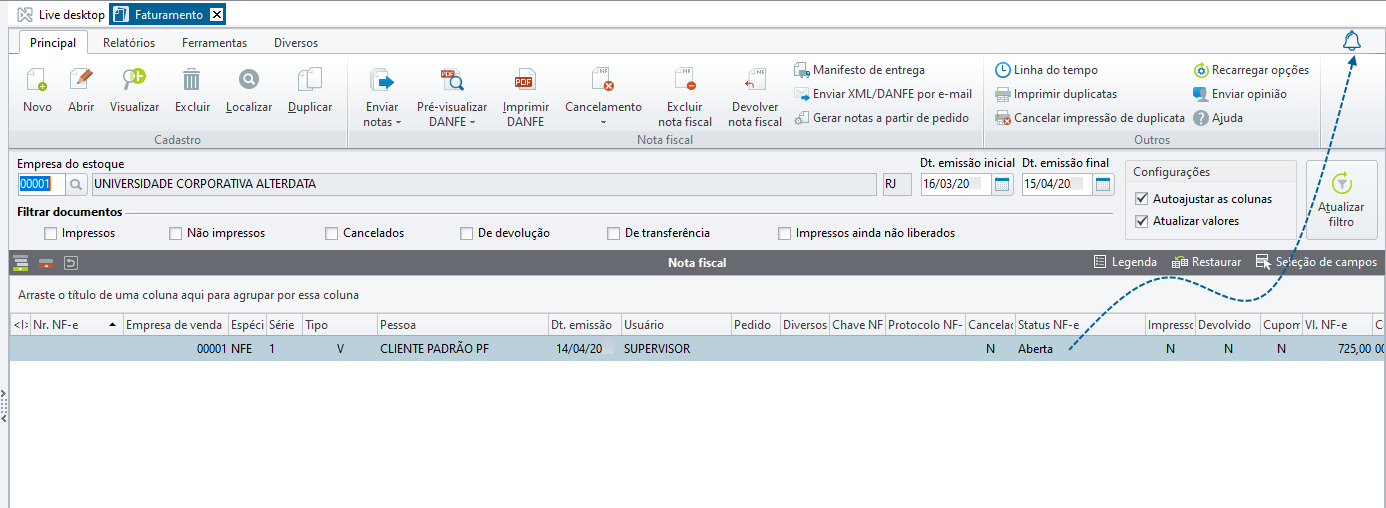This screenshot has width=1386, height=508.
Task: Click the Visualizar icon
Action: pos(134,80)
